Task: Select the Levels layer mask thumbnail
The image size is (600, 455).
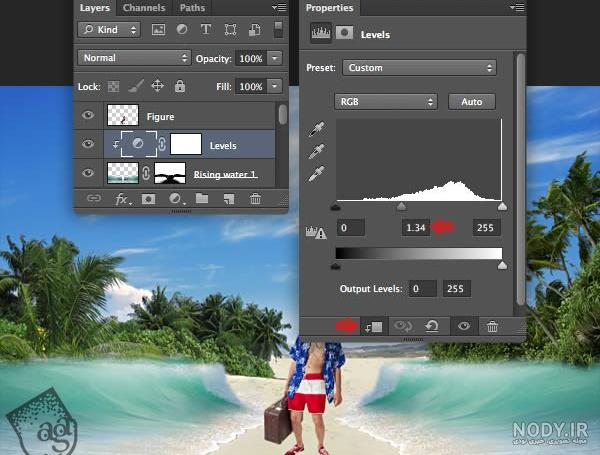Action: [186, 144]
